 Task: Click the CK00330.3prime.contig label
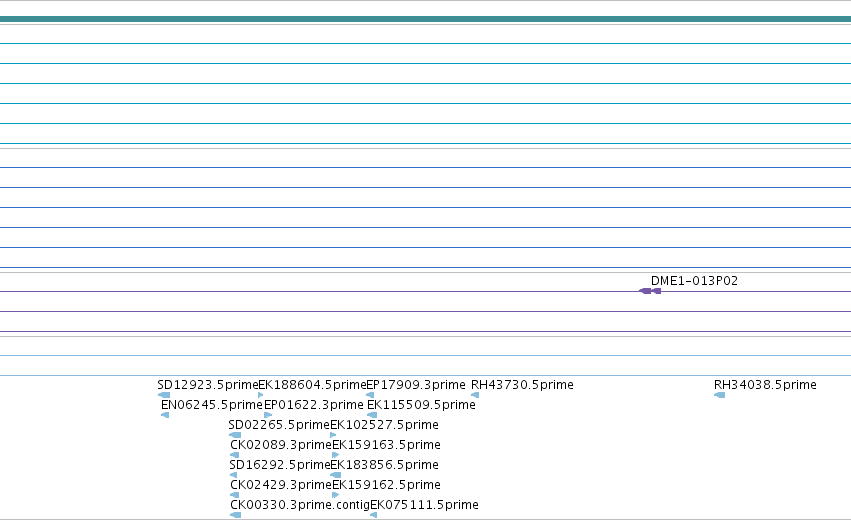click(300, 505)
